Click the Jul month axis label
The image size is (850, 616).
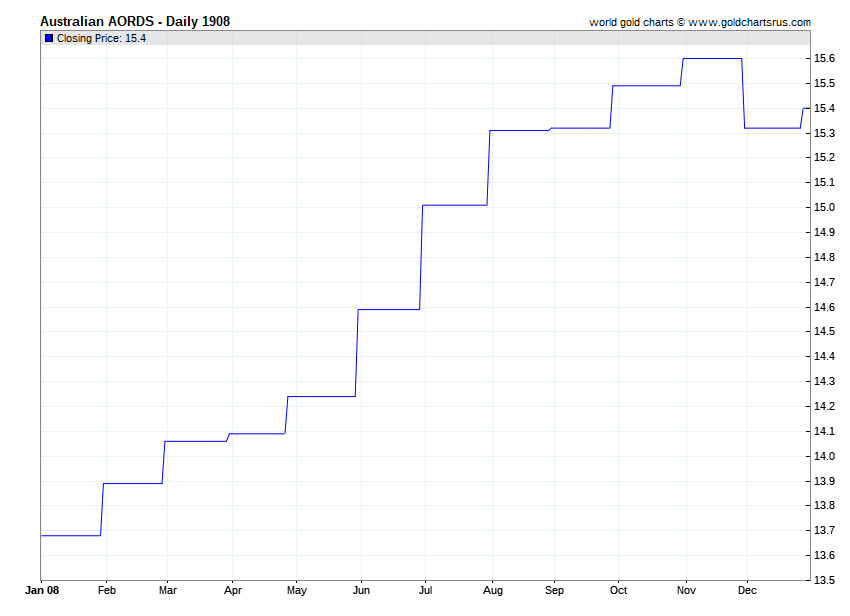(x=426, y=590)
